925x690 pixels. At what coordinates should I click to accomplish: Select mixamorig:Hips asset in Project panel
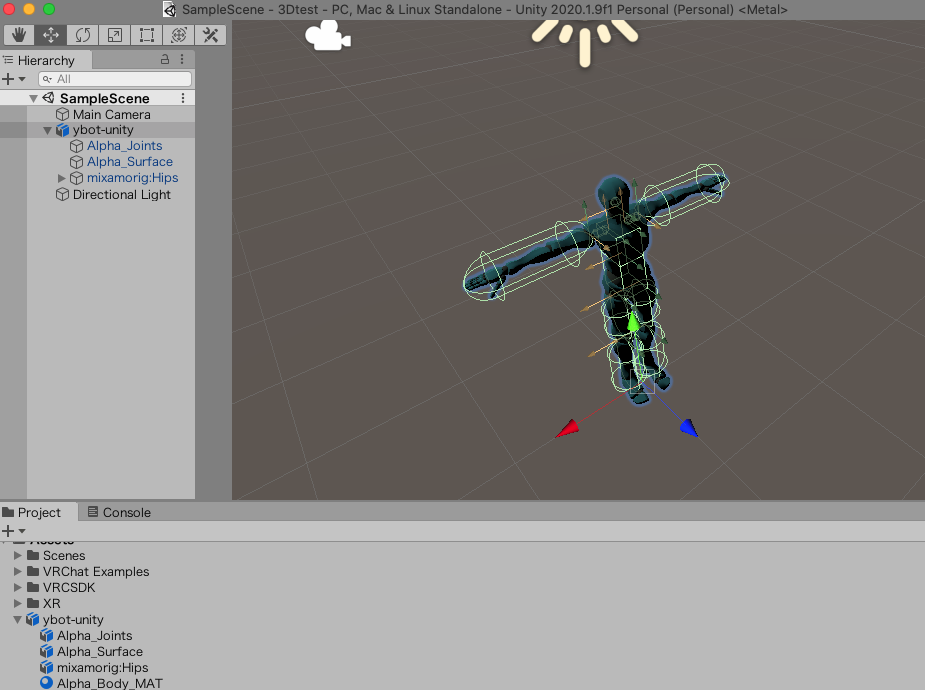click(x=103, y=668)
